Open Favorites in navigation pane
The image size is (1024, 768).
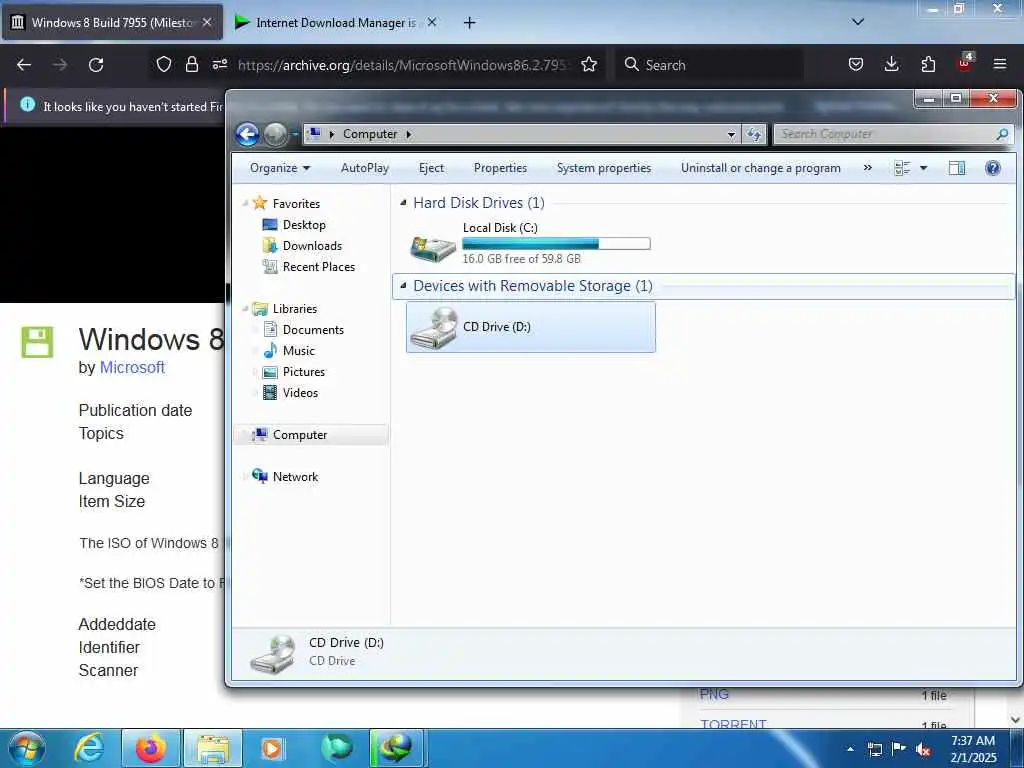coord(296,204)
